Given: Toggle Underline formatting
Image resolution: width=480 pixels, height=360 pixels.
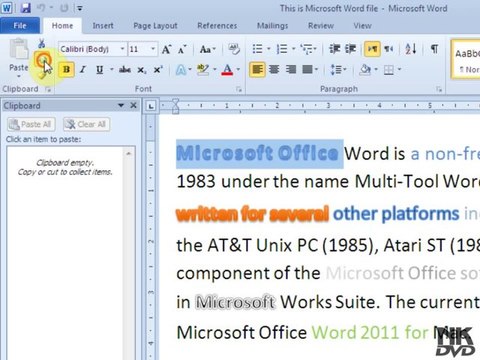Looking at the screenshot, I should tap(99, 69).
